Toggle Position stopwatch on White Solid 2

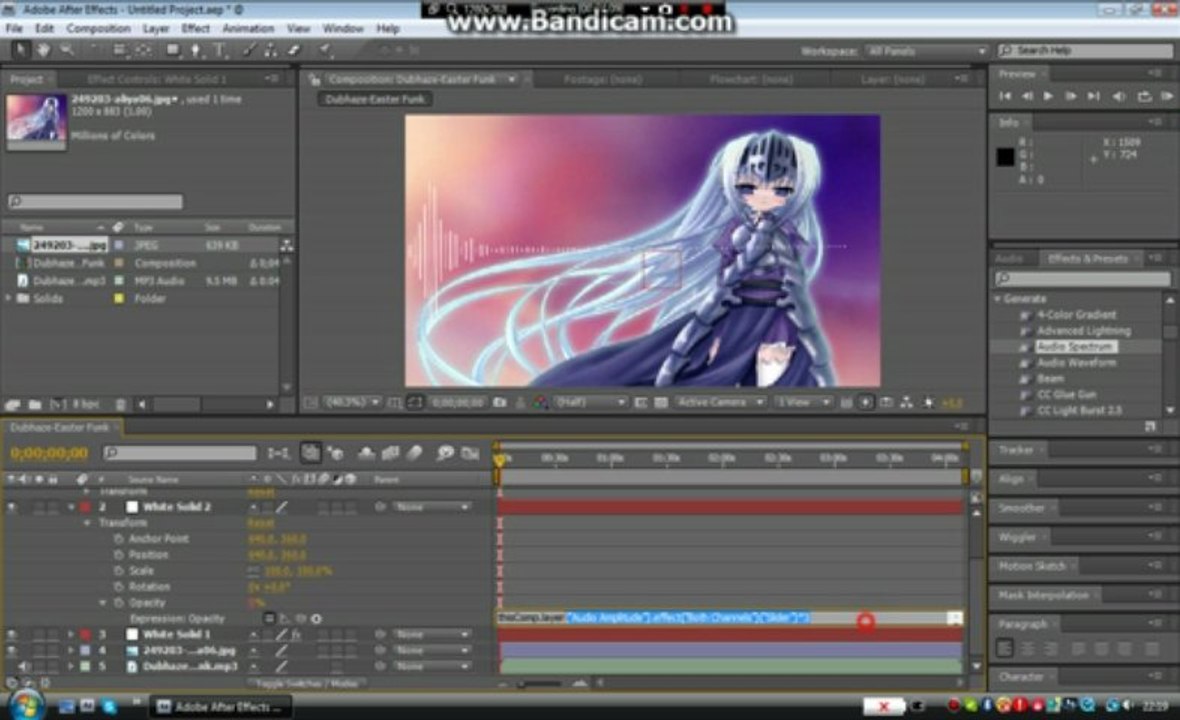119,554
